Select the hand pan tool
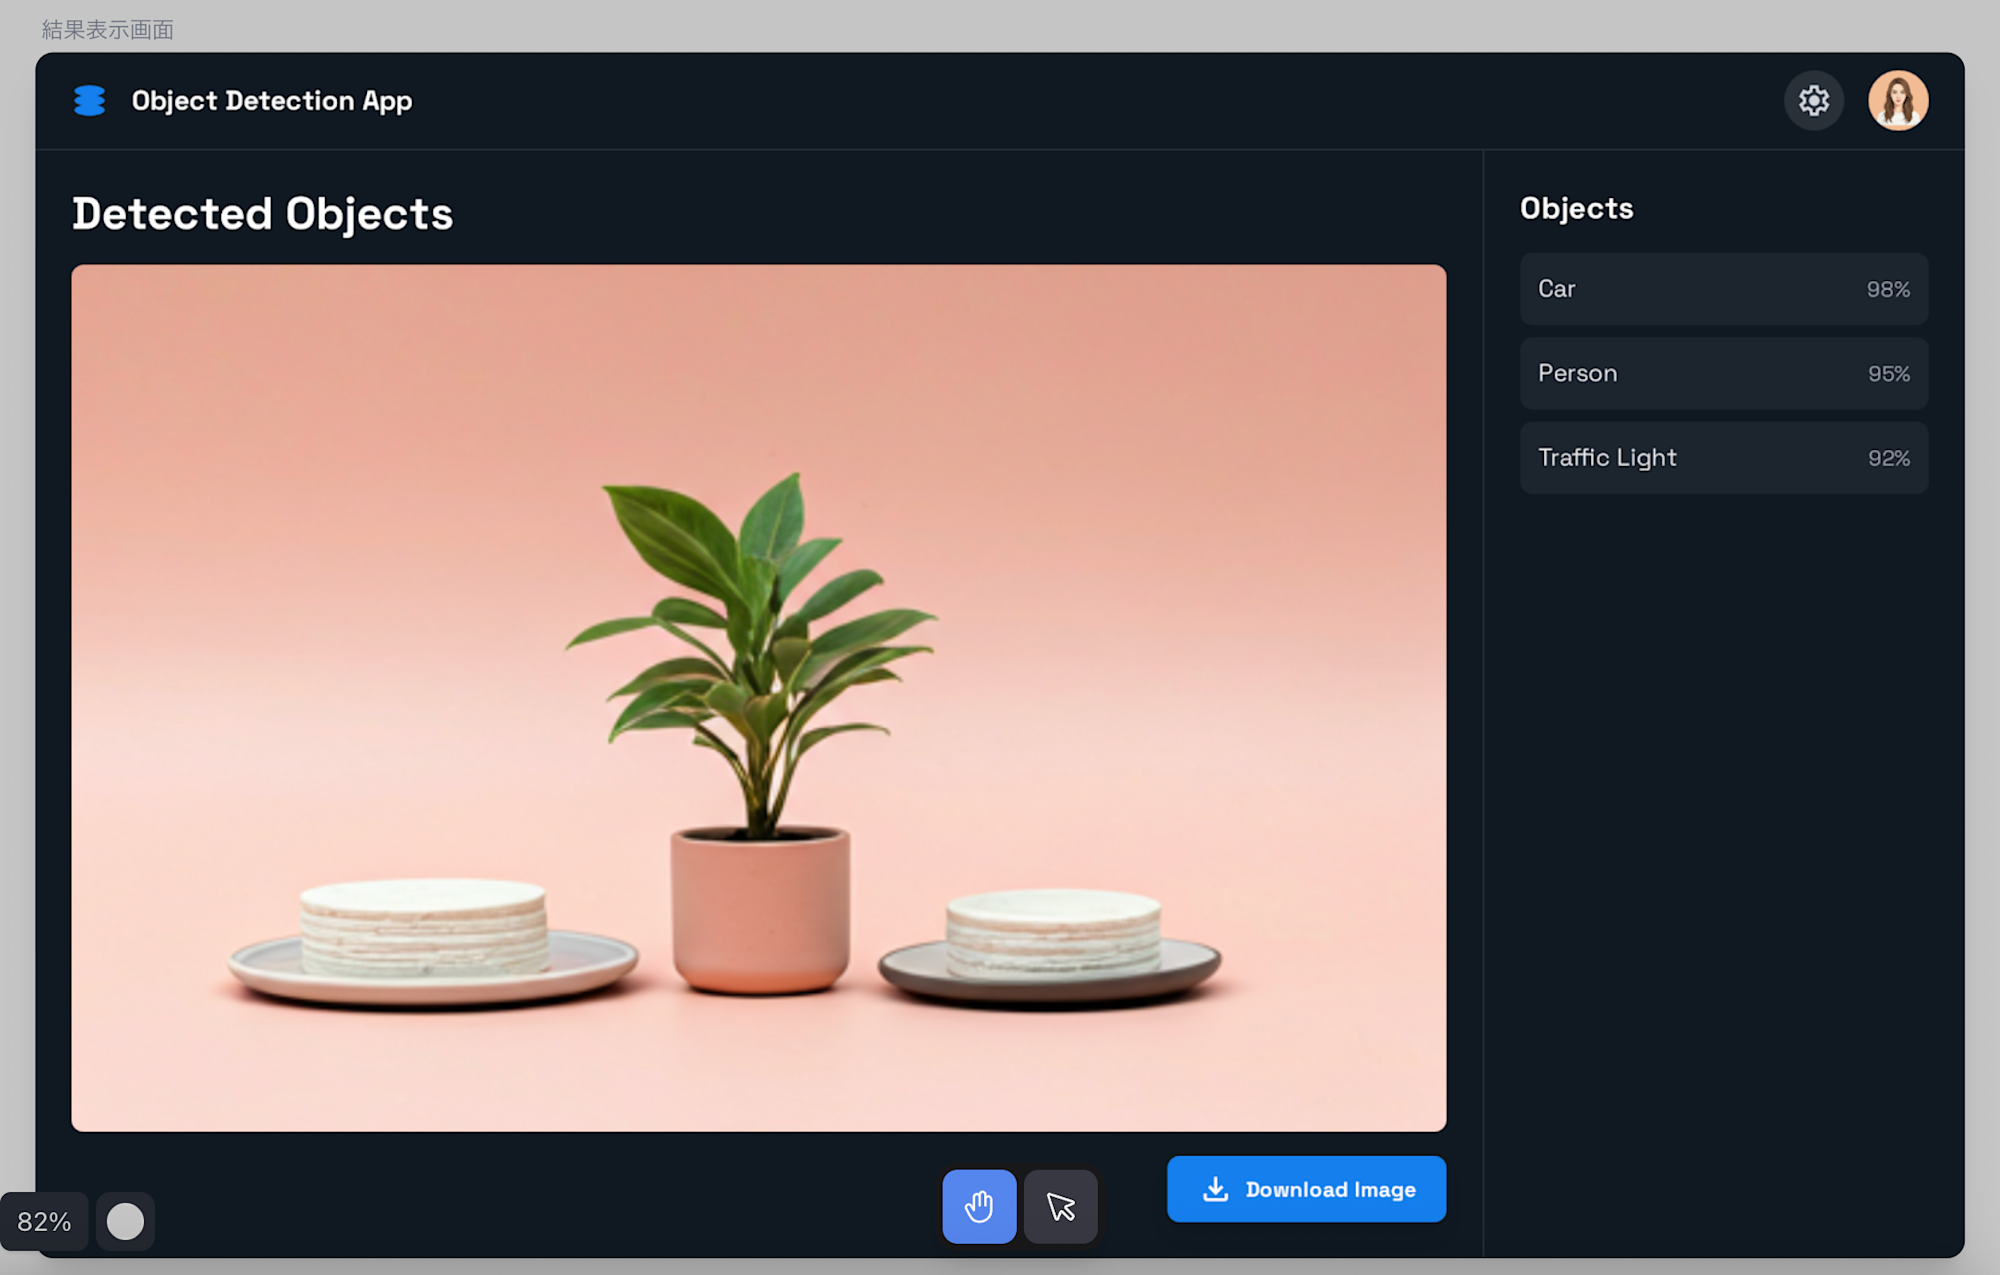2000x1275 pixels. (979, 1206)
